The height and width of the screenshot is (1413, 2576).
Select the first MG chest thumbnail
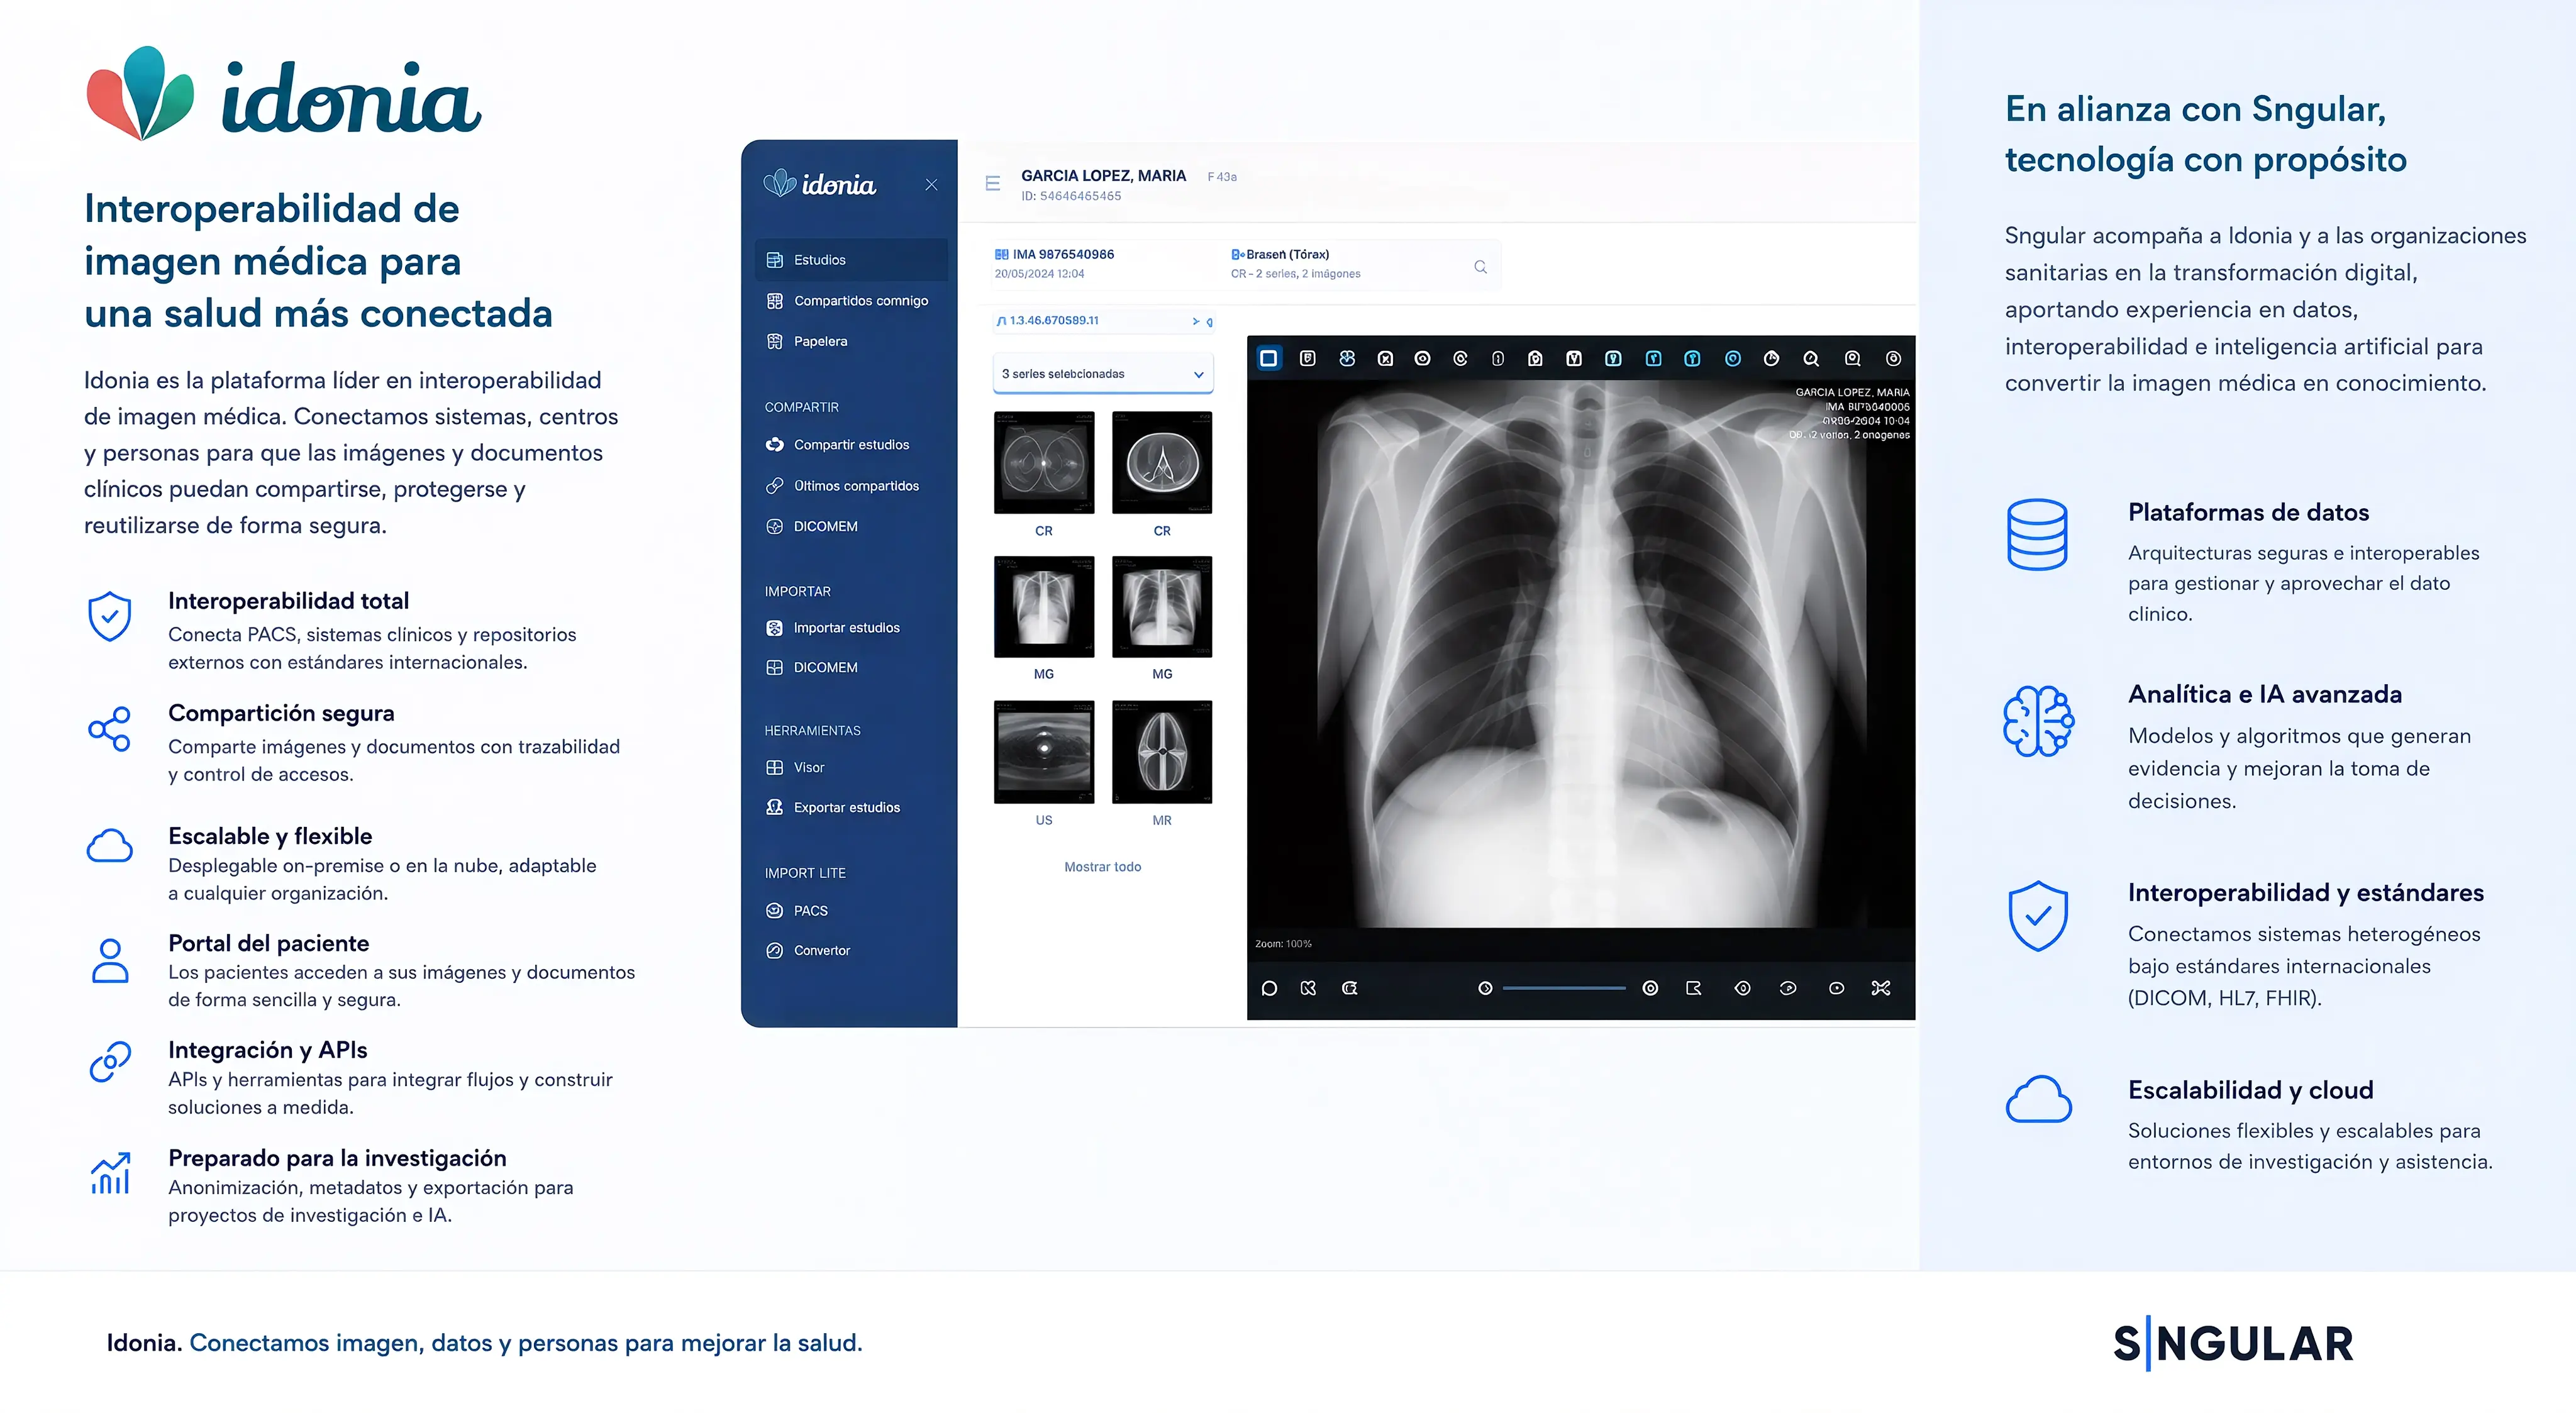[1044, 607]
